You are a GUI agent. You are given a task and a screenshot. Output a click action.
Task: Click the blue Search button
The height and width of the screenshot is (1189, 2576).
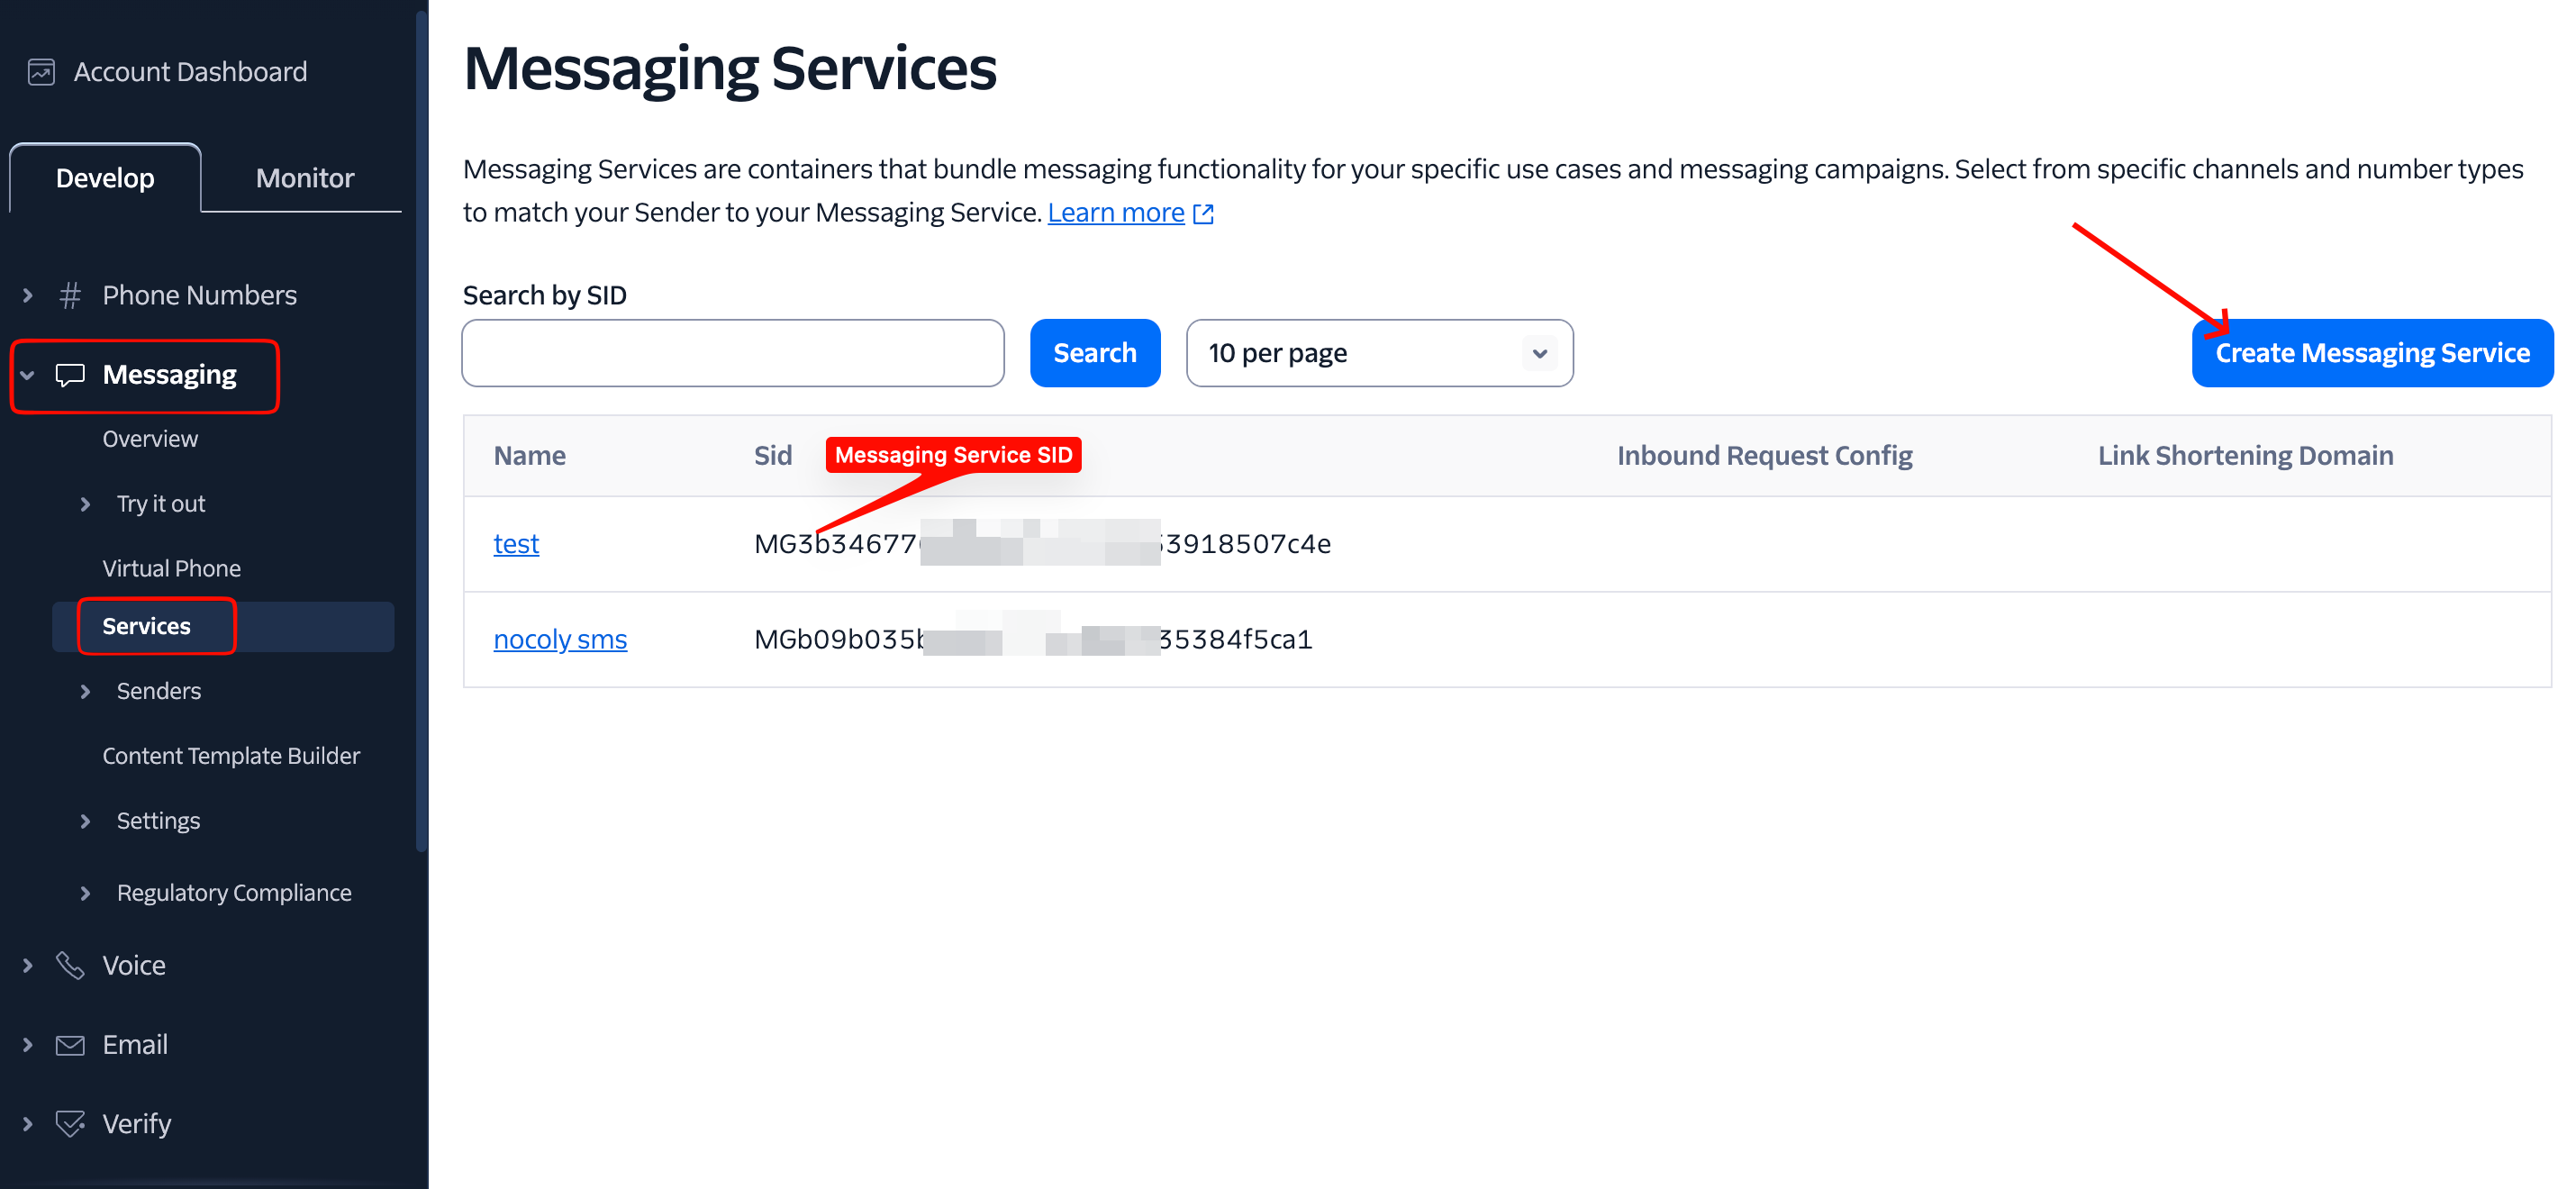[1094, 353]
